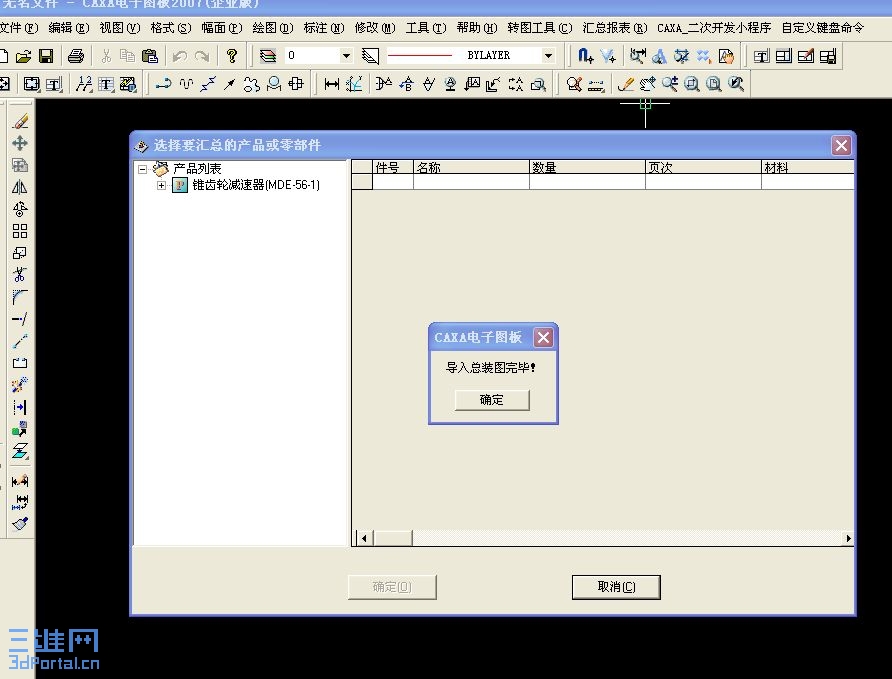Close the 选择要汇总的产品或零部件 dialog
This screenshot has height=679, width=892.
tap(841, 146)
